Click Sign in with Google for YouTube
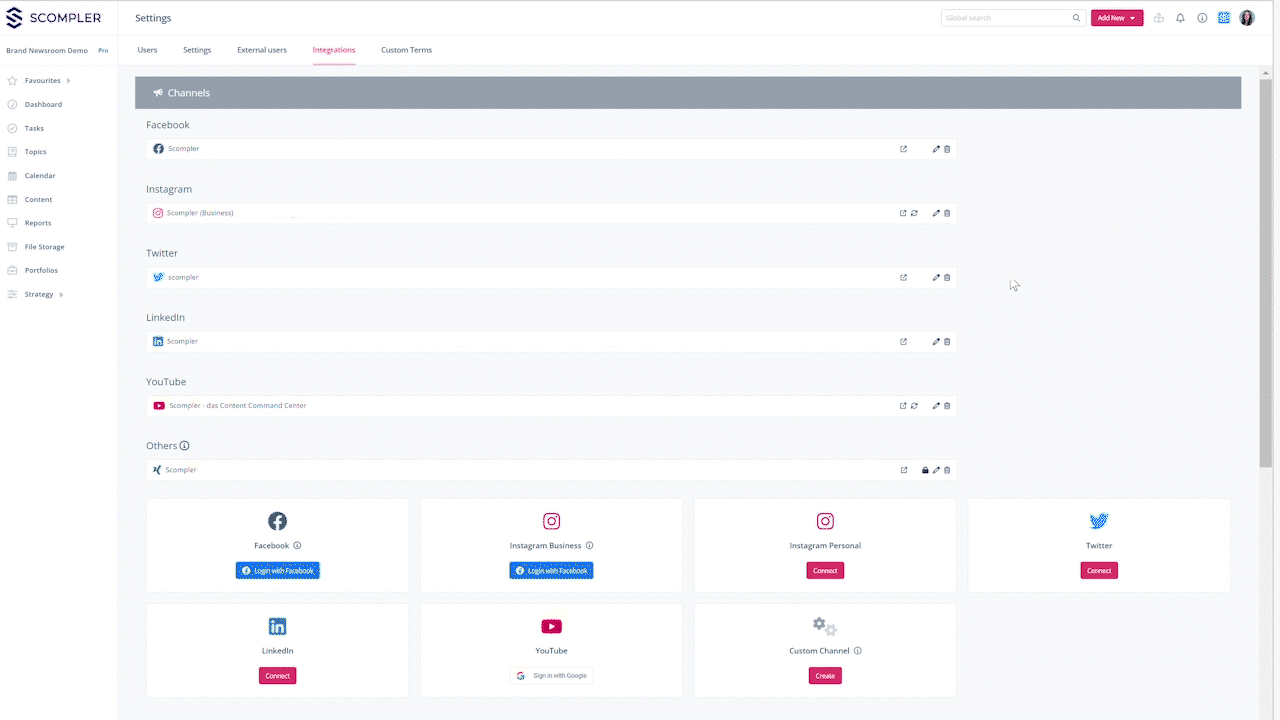The width and height of the screenshot is (1280, 720). tap(551, 676)
